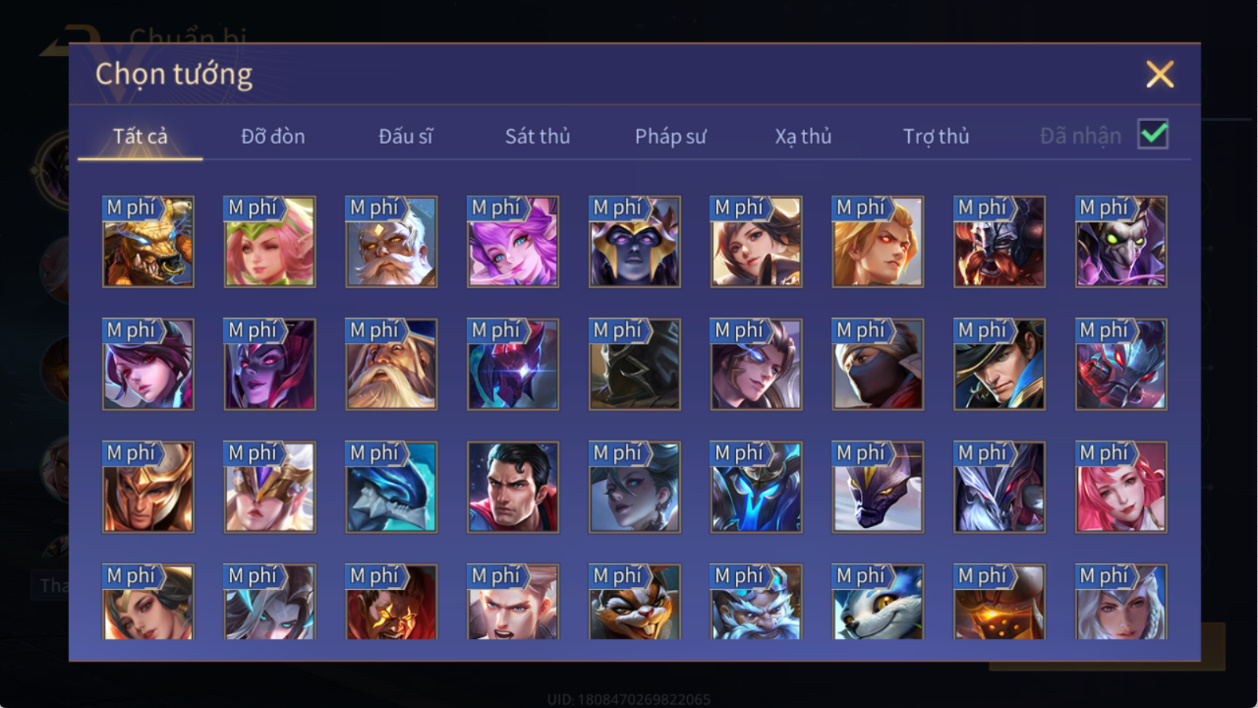Filter heroes by Xạ thủ tab
The width and height of the screenshot is (1258, 708).
tap(803, 136)
